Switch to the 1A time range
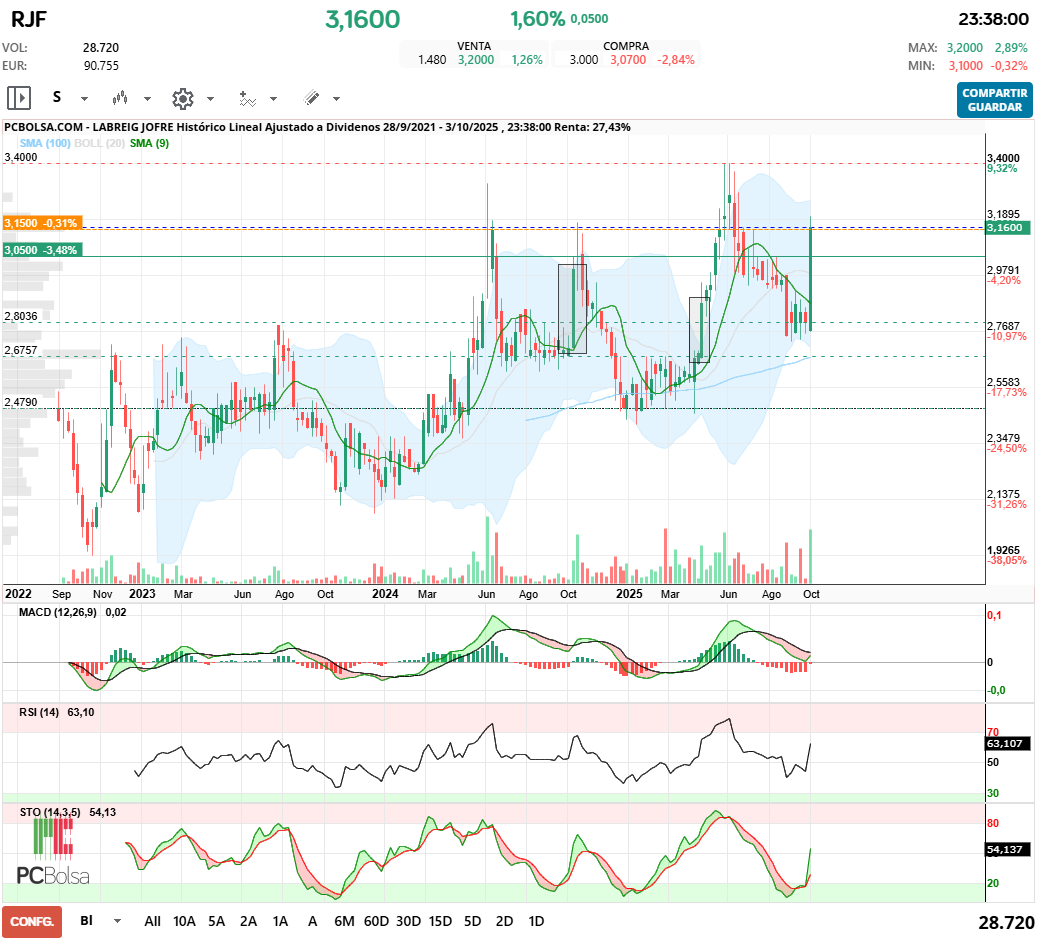The image size is (1048, 943). click(x=280, y=921)
